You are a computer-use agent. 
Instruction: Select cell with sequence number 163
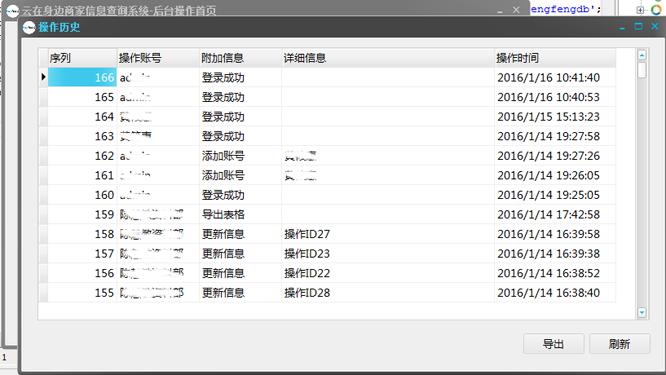[x=82, y=136]
